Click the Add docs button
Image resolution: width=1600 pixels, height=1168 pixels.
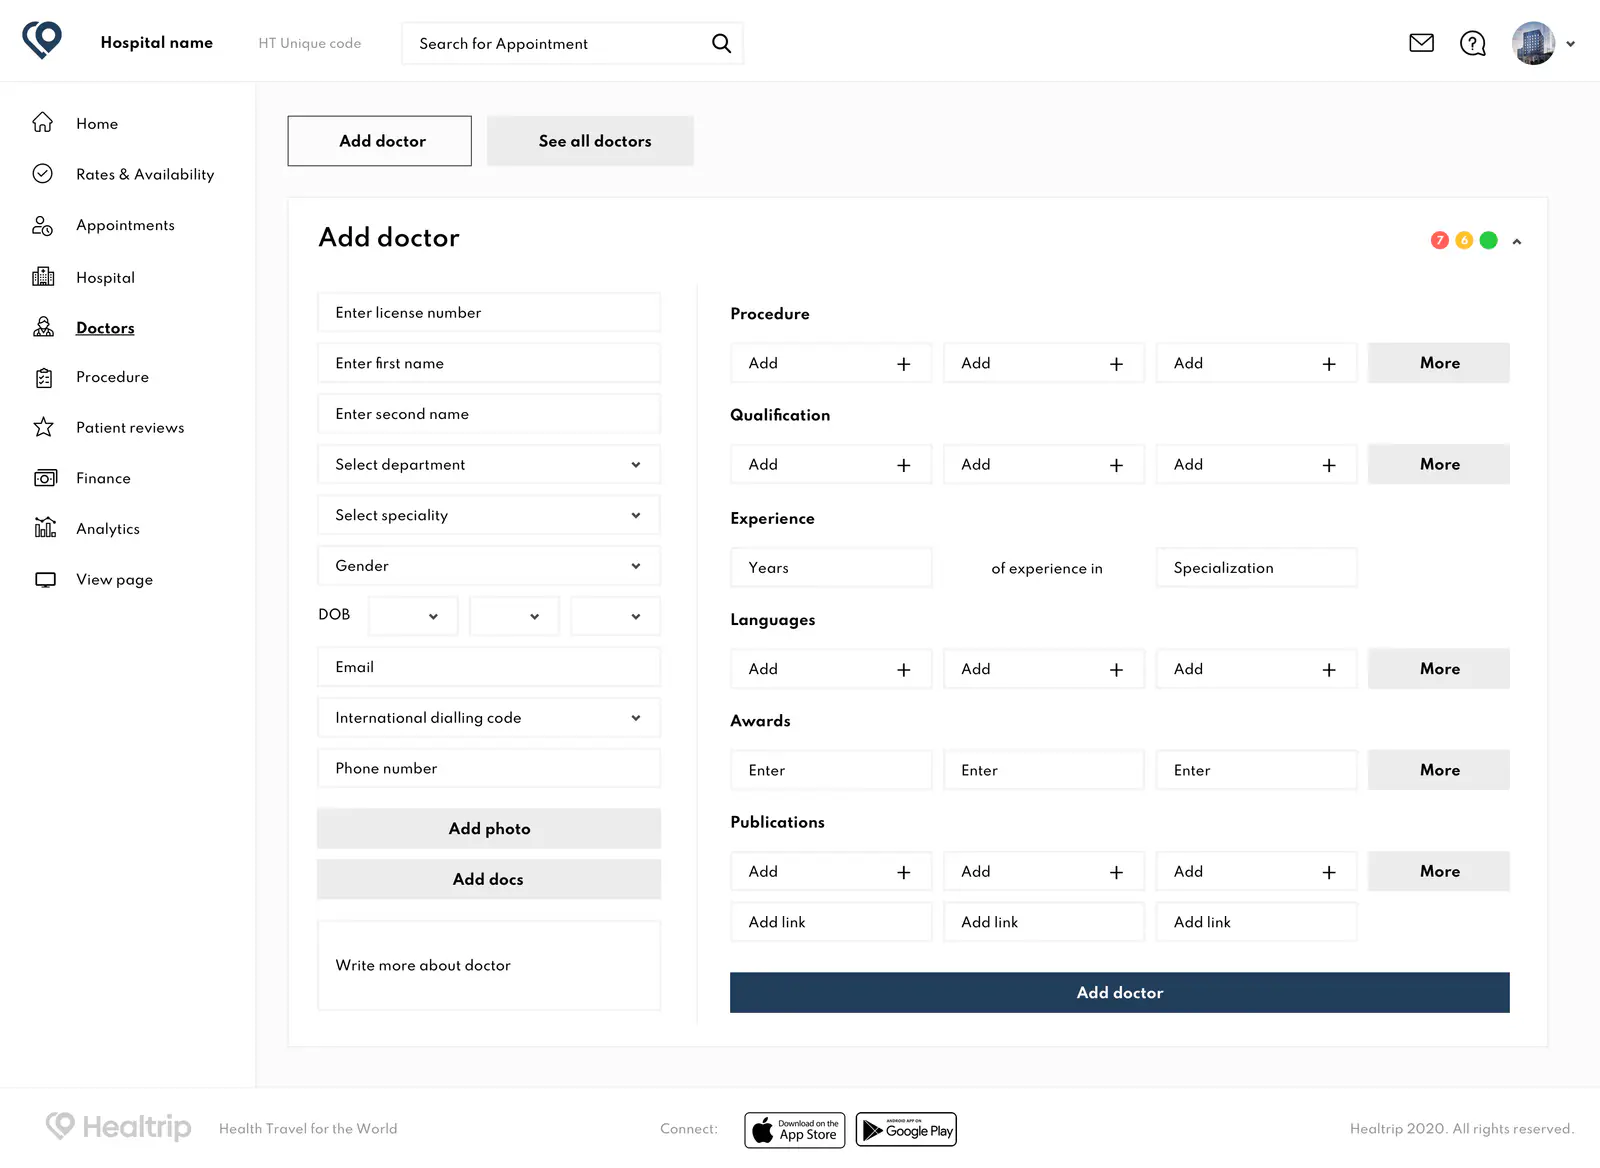pyautogui.click(x=489, y=879)
